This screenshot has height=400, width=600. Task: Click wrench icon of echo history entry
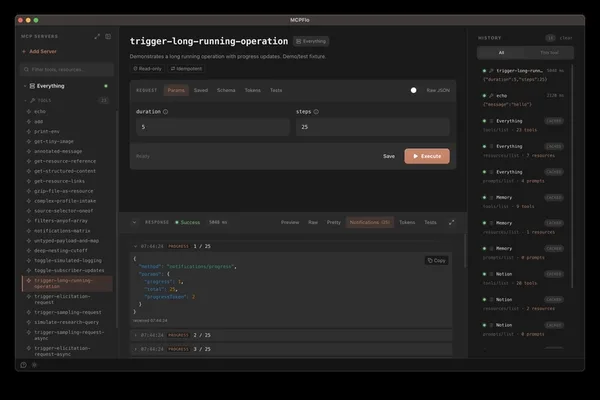pos(491,96)
